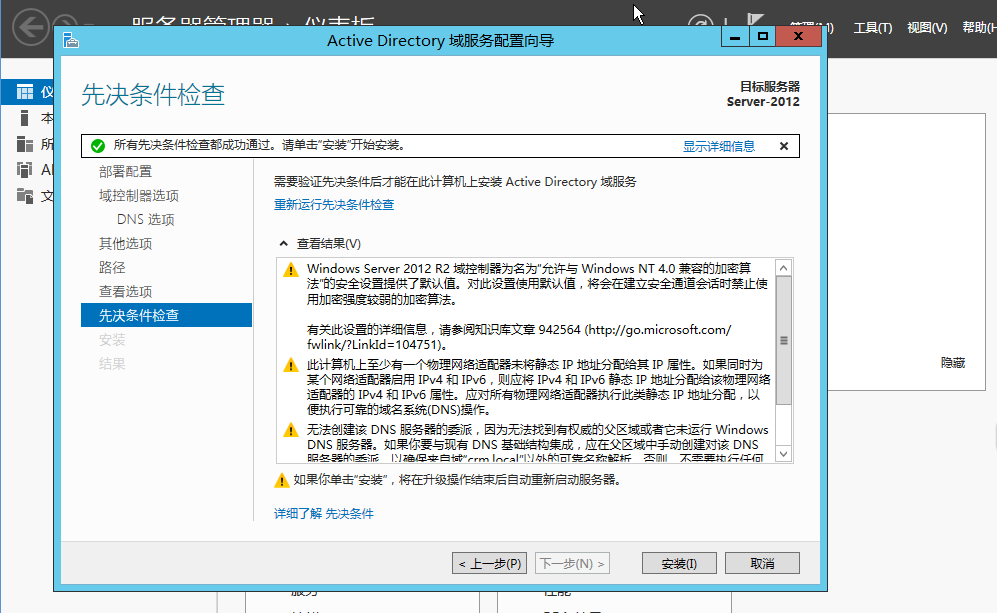Open 帮助 menu in Server Manager
The height and width of the screenshot is (613, 997).
[979, 28]
